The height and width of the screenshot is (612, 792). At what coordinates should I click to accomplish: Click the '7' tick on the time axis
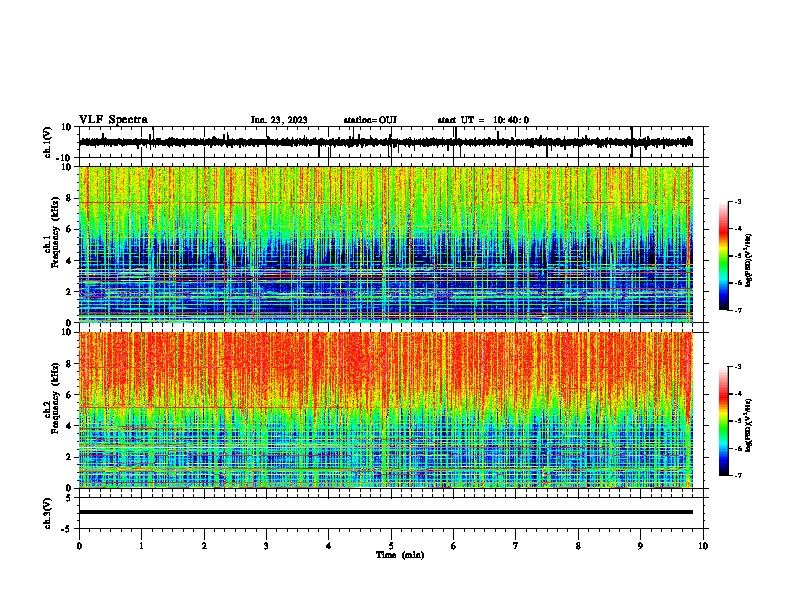(x=516, y=546)
